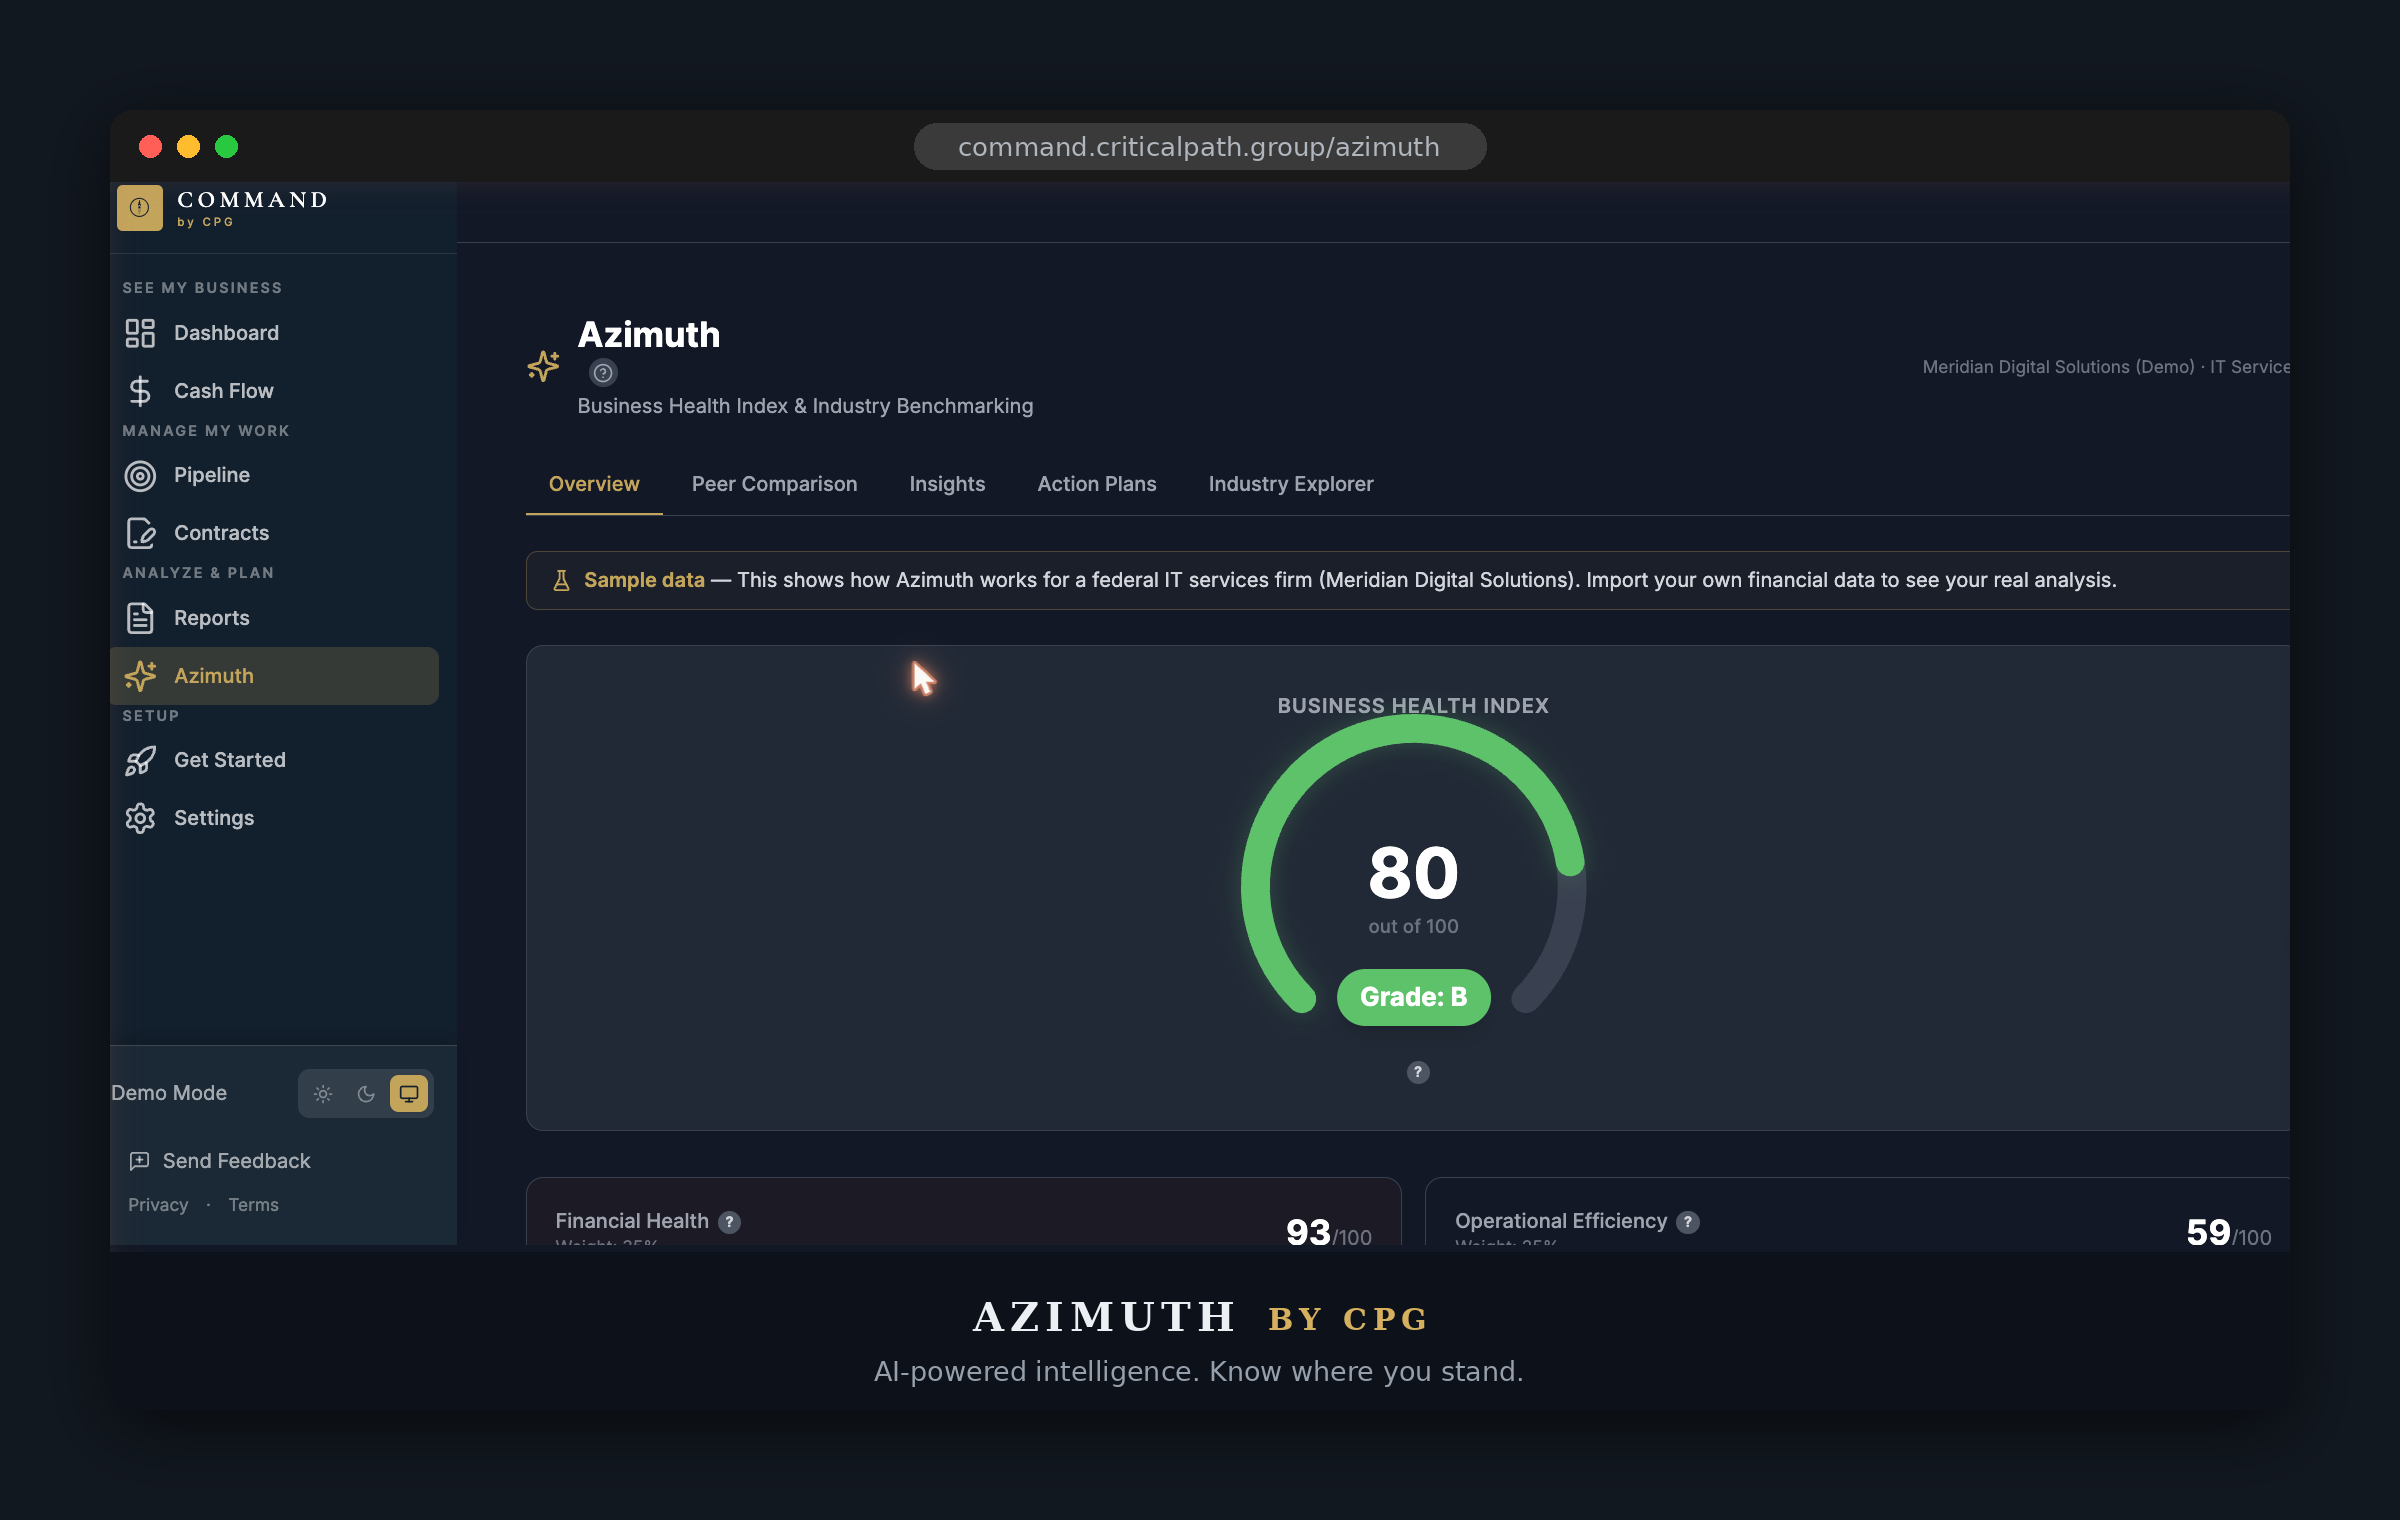The height and width of the screenshot is (1520, 2400).
Task: Click the 80 health index score
Action: [x=1413, y=872]
